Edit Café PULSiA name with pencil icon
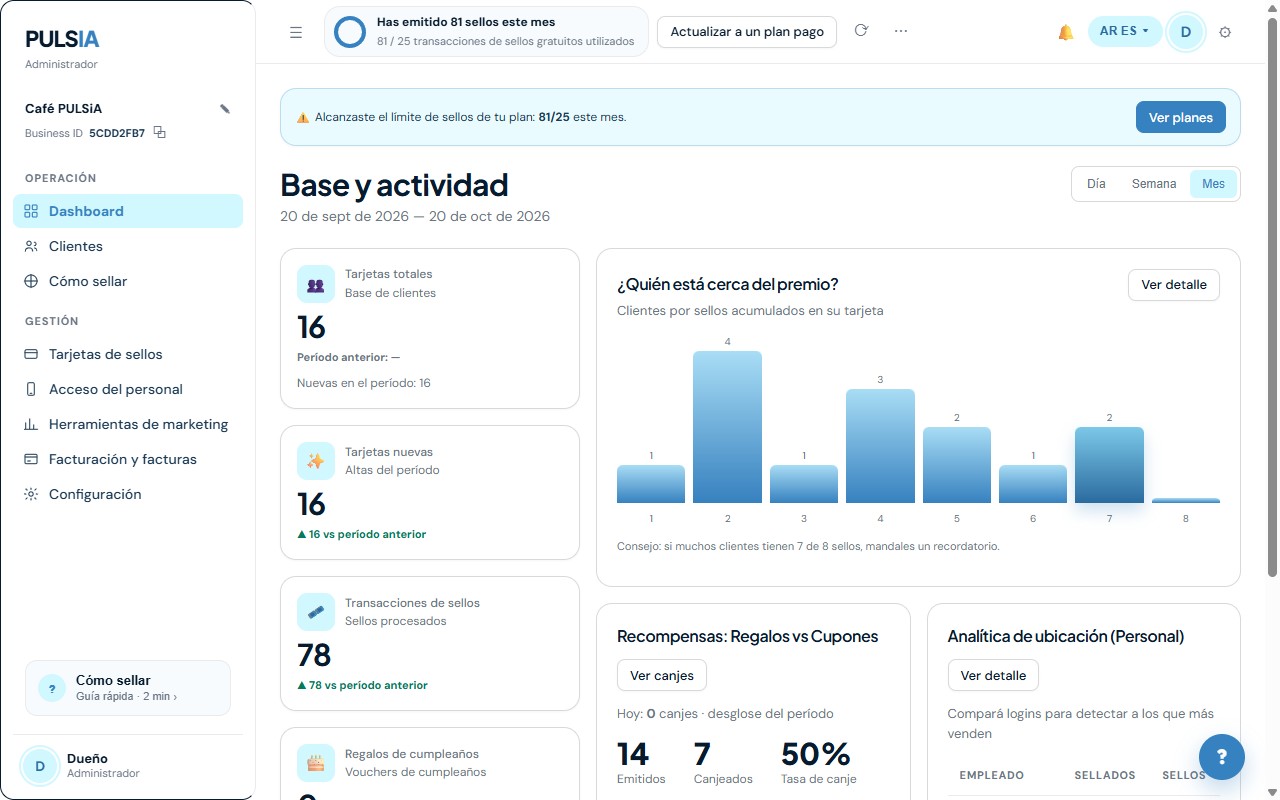1280x800 pixels. pyautogui.click(x=225, y=109)
